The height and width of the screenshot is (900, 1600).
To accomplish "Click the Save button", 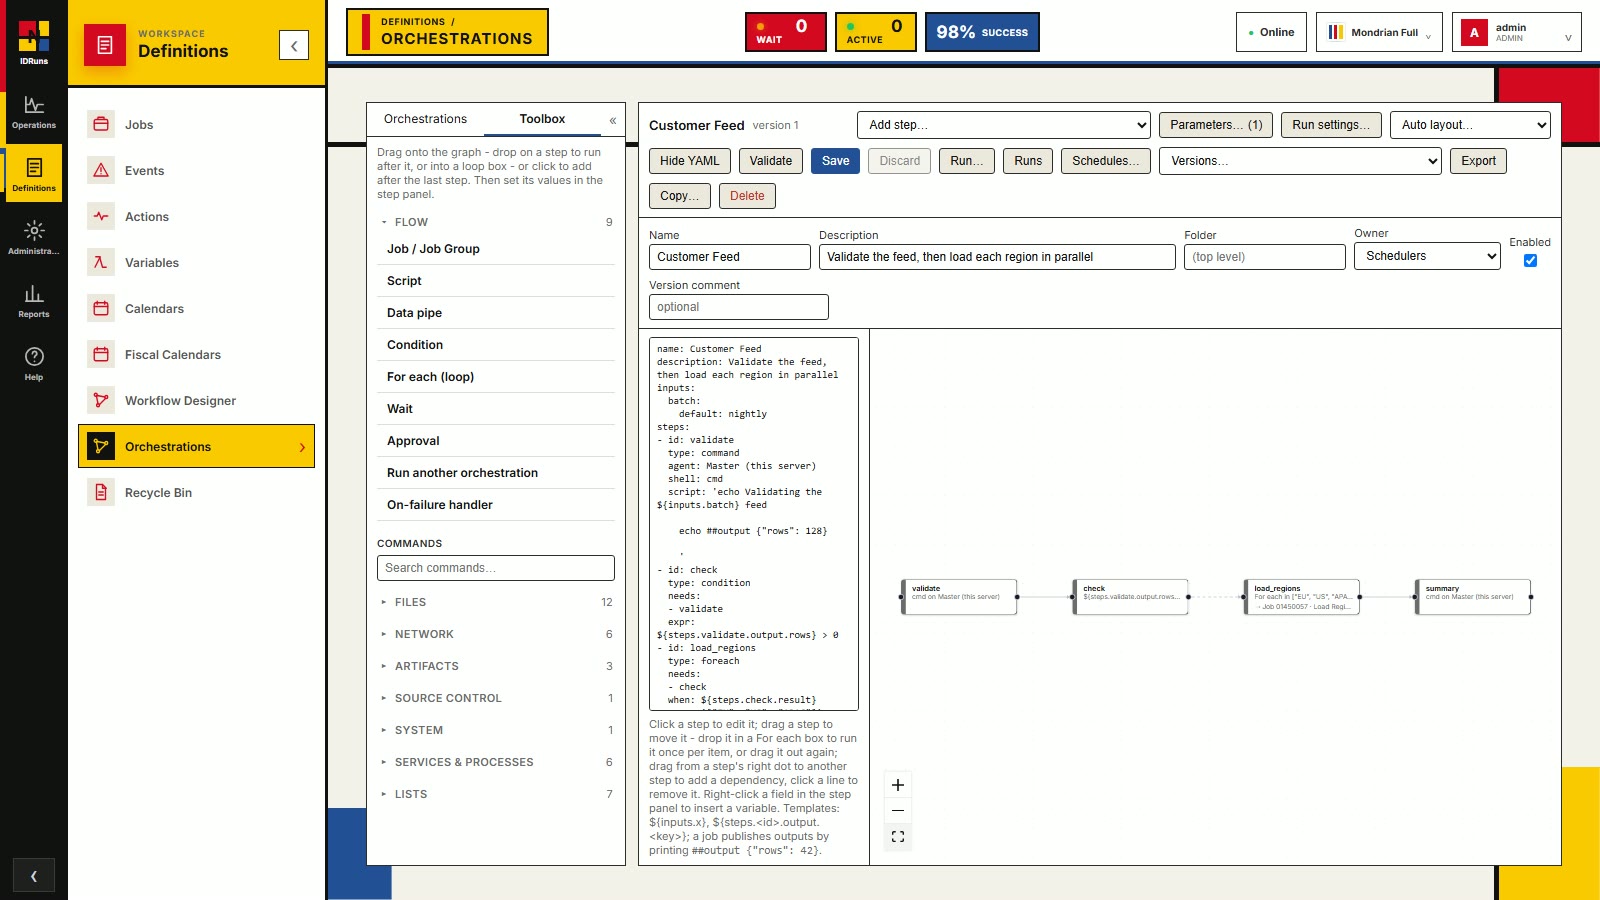I will click(836, 161).
